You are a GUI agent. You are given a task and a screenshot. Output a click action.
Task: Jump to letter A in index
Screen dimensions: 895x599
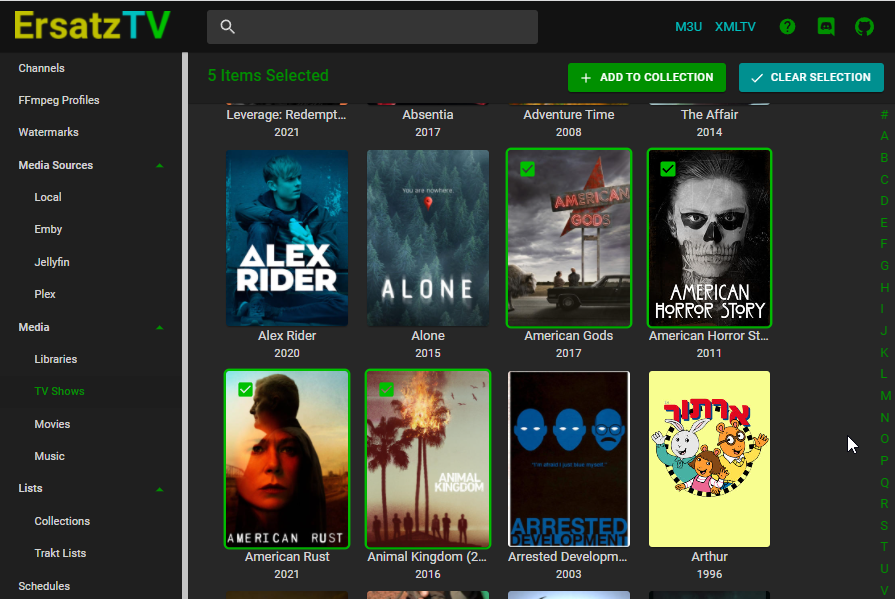pyautogui.click(x=884, y=136)
